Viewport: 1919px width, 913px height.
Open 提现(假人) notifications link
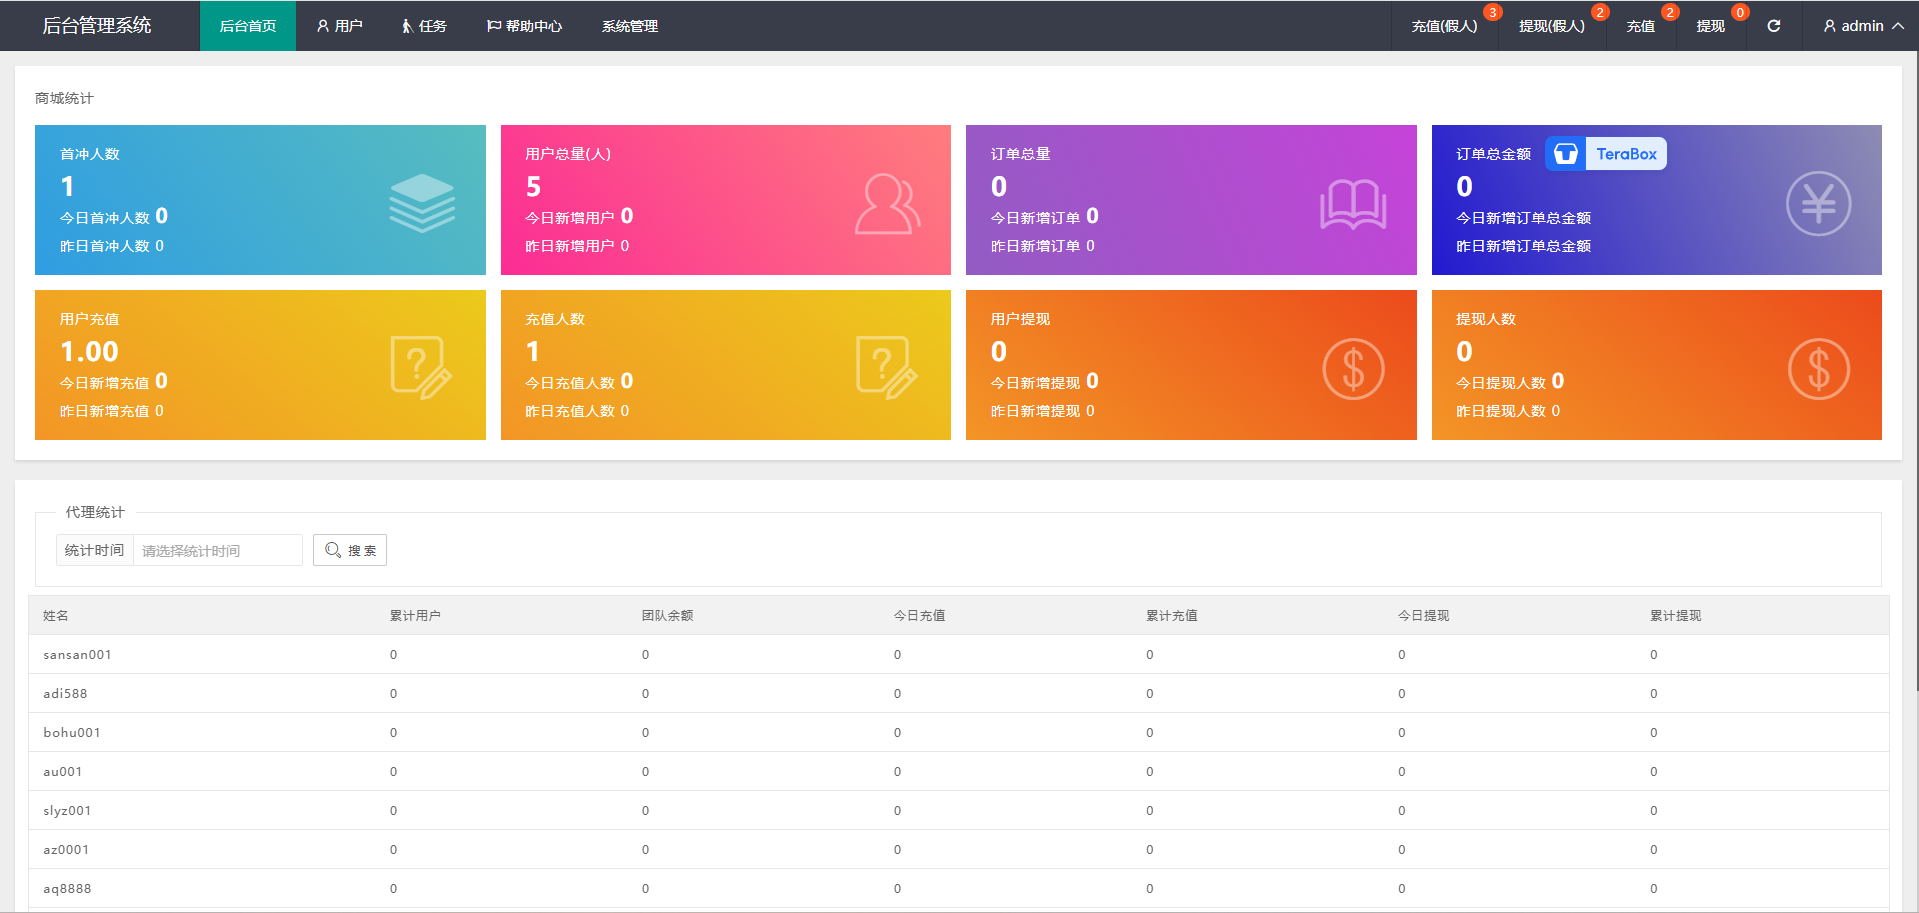(1551, 26)
